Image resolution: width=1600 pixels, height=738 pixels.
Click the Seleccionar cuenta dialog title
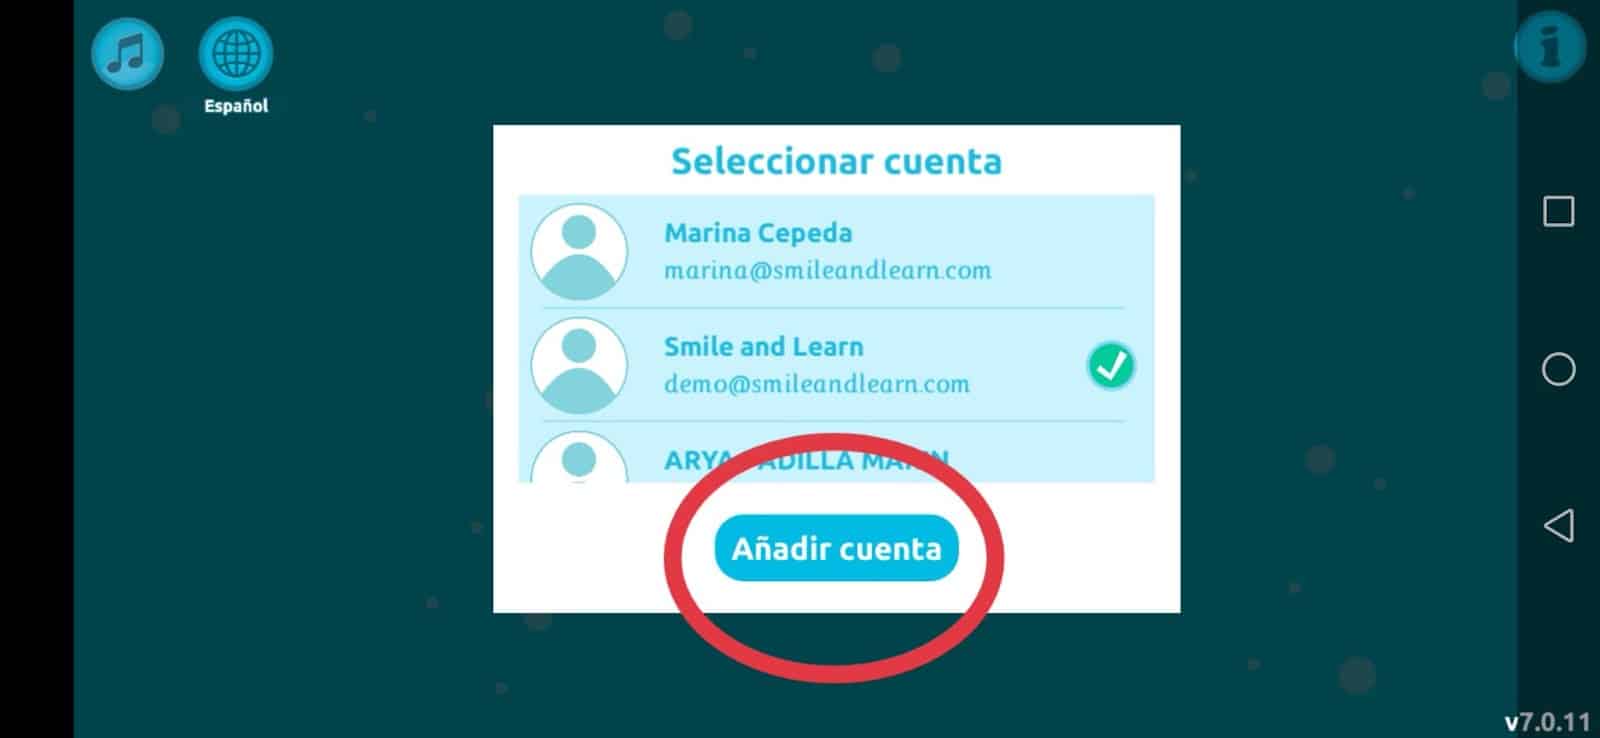(836, 161)
